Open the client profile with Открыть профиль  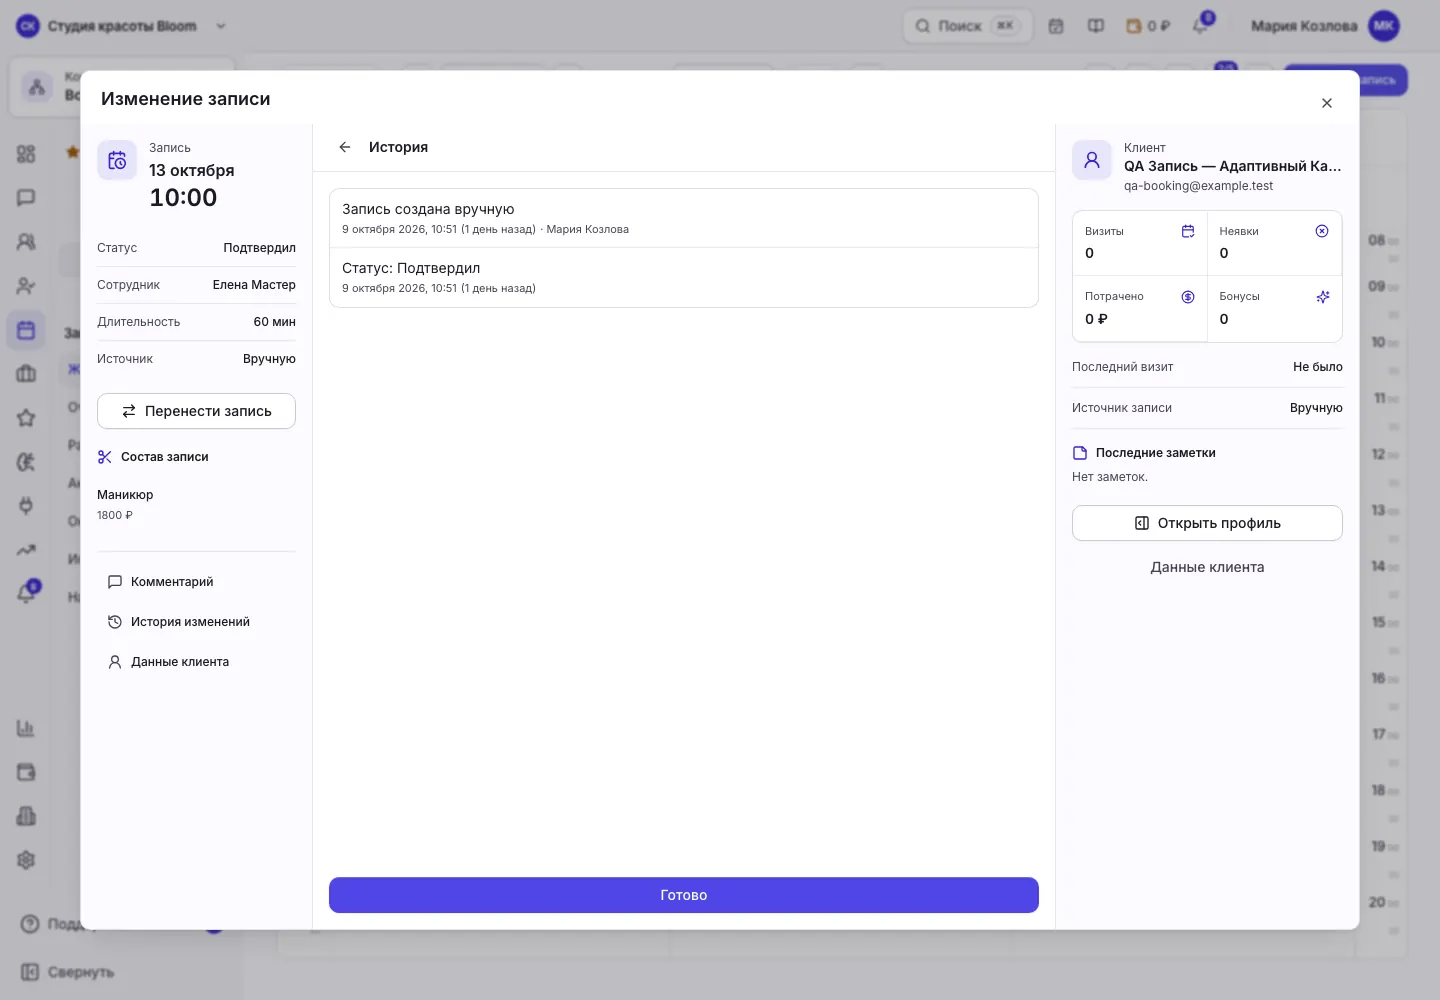coord(1207,523)
